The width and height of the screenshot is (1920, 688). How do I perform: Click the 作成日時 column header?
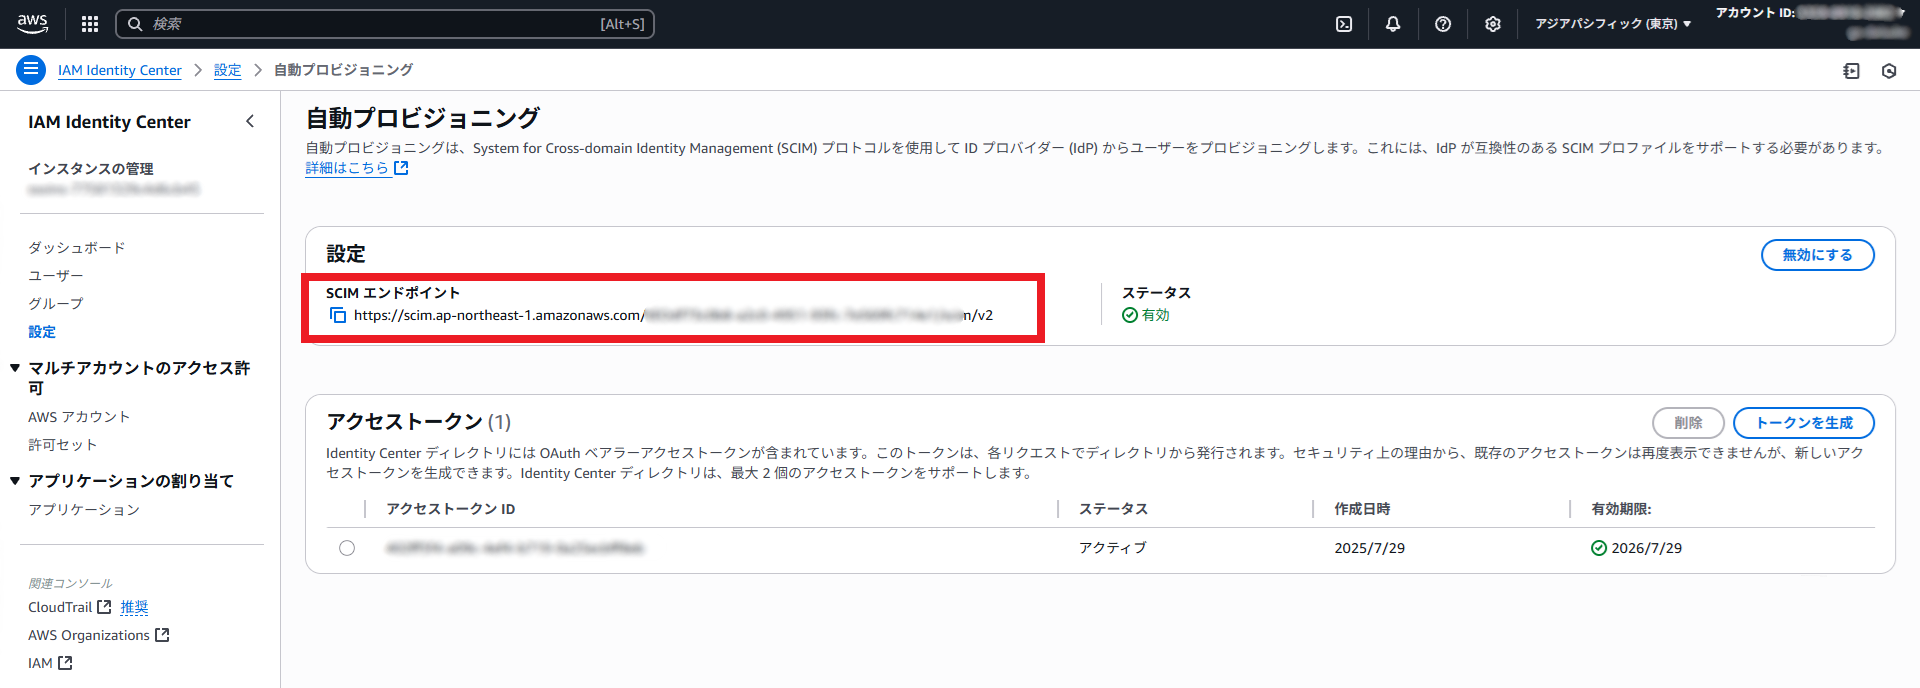1362,509
